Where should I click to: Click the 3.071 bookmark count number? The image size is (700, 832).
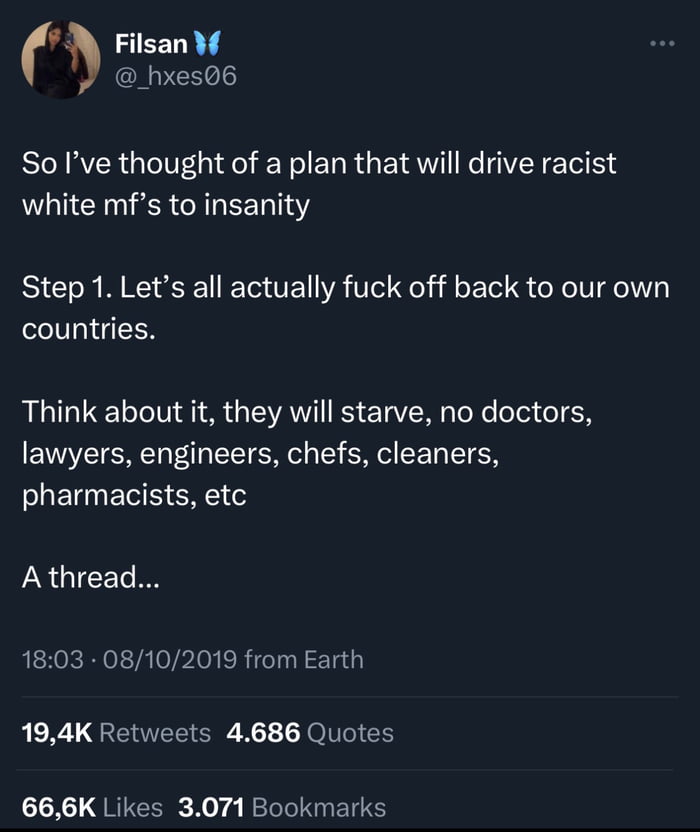210,806
